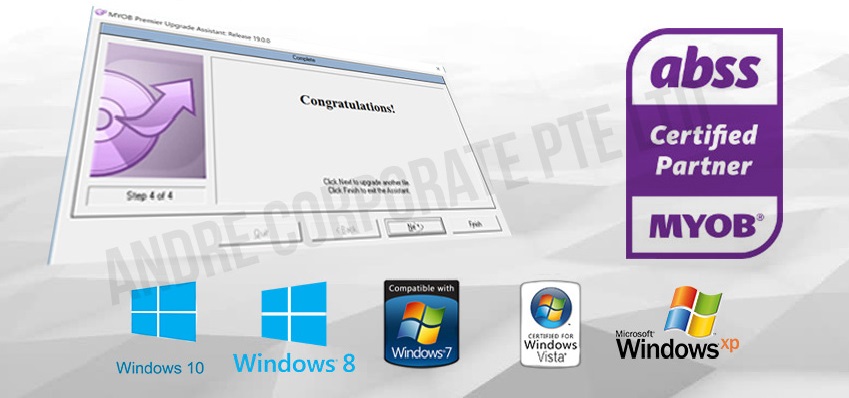Click Next to upgrade another file
The image size is (849, 398).
[415, 227]
